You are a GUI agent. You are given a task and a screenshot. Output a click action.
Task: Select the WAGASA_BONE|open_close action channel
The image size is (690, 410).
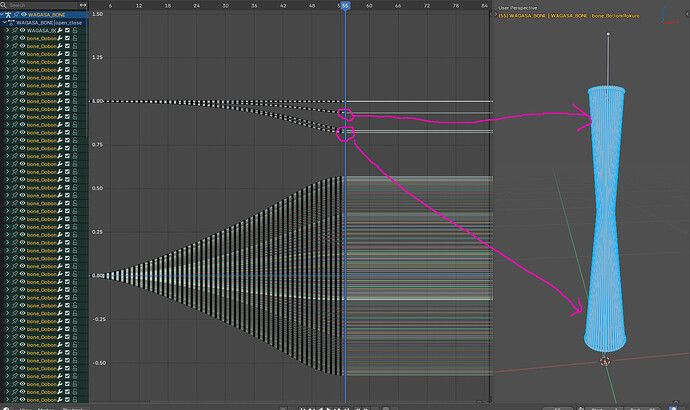coord(49,22)
